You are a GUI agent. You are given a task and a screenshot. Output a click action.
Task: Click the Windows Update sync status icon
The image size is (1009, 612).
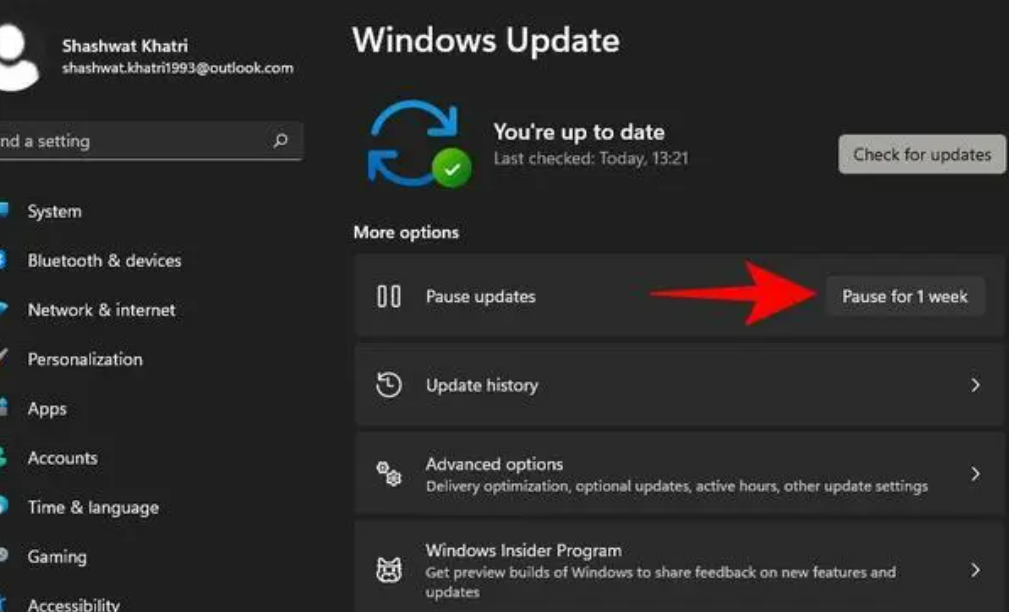point(418,144)
